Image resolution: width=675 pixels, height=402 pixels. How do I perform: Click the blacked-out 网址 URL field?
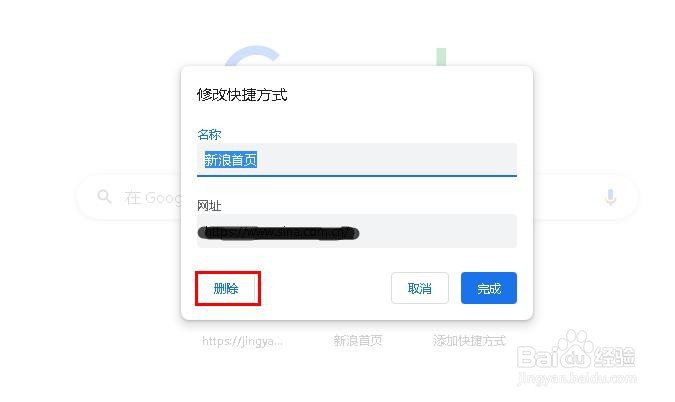click(x=356, y=231)
